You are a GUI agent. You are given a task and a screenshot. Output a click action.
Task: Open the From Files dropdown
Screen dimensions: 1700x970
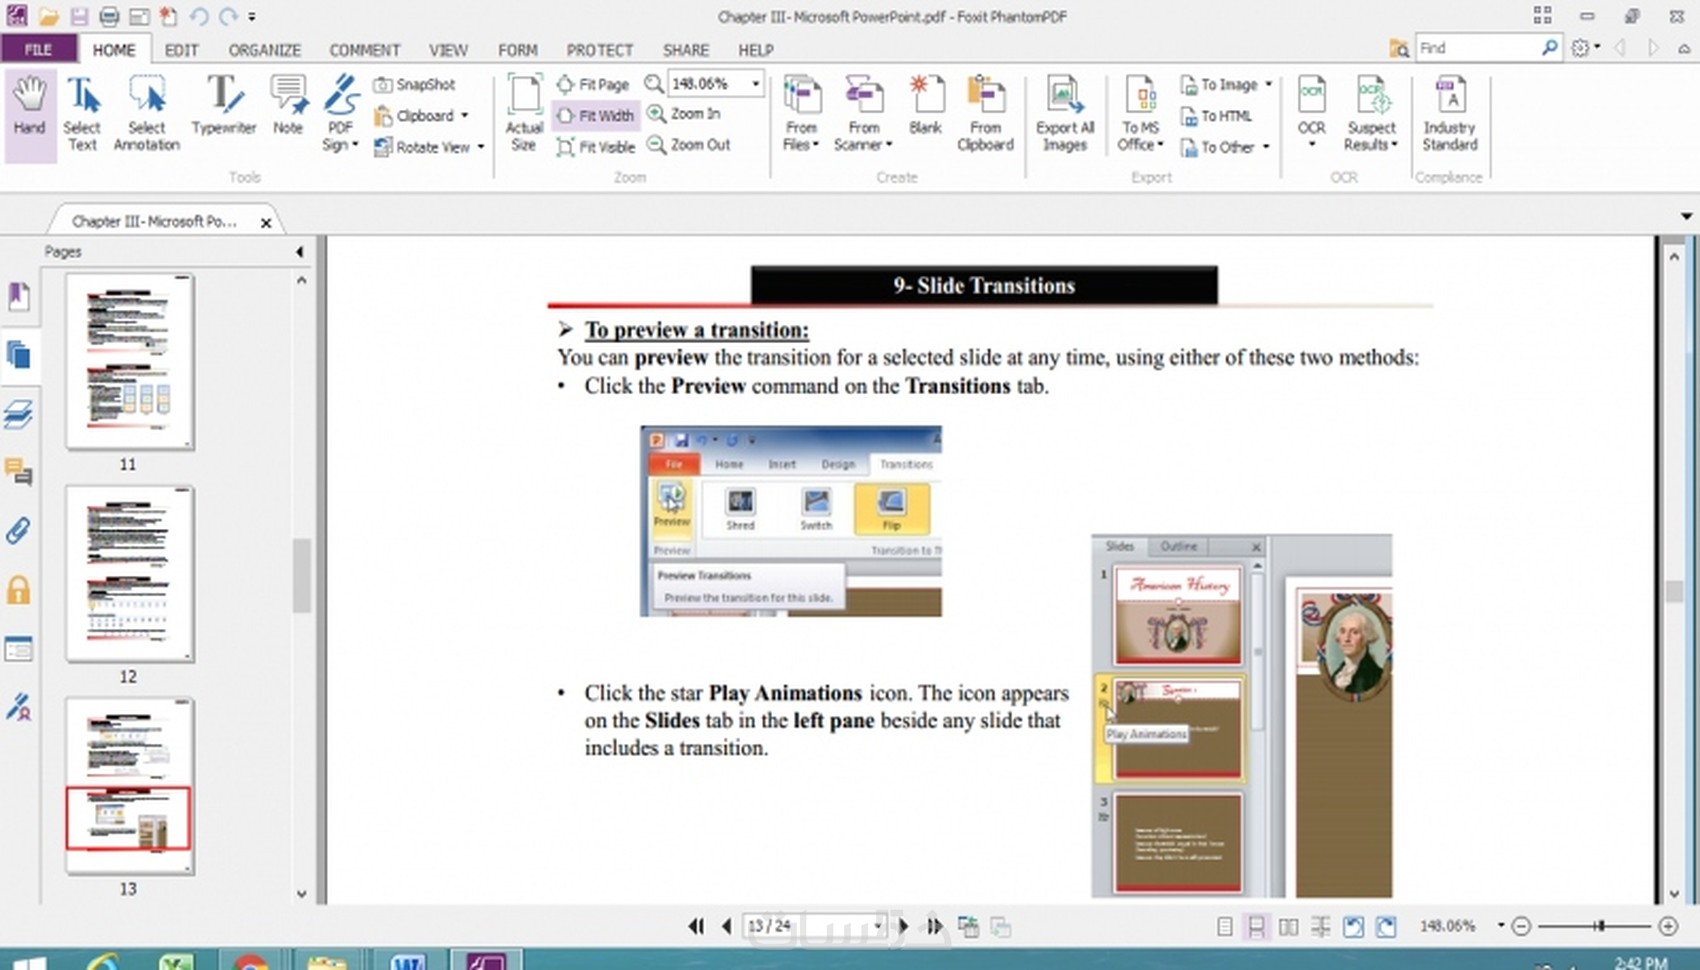click(801, 113)
